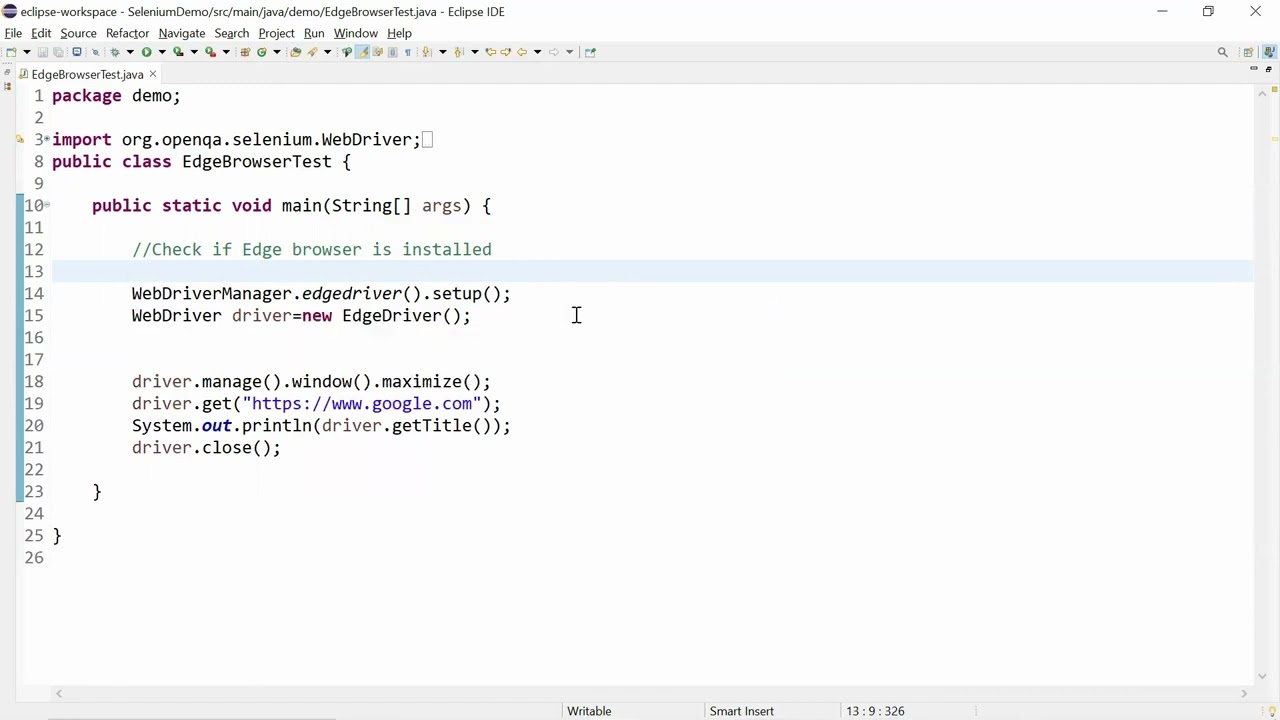Open the Source menu
The image size is (1280, 720).
point(78,33)
